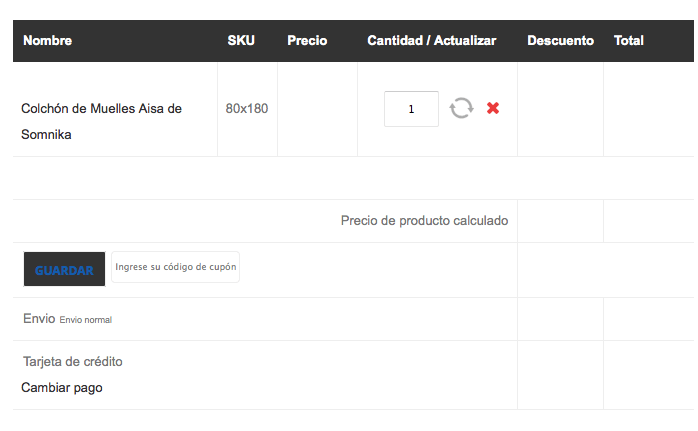Screen dimensions: 698x431
Task: Click the Envio normal shipping text
Action: click(86, 320)
